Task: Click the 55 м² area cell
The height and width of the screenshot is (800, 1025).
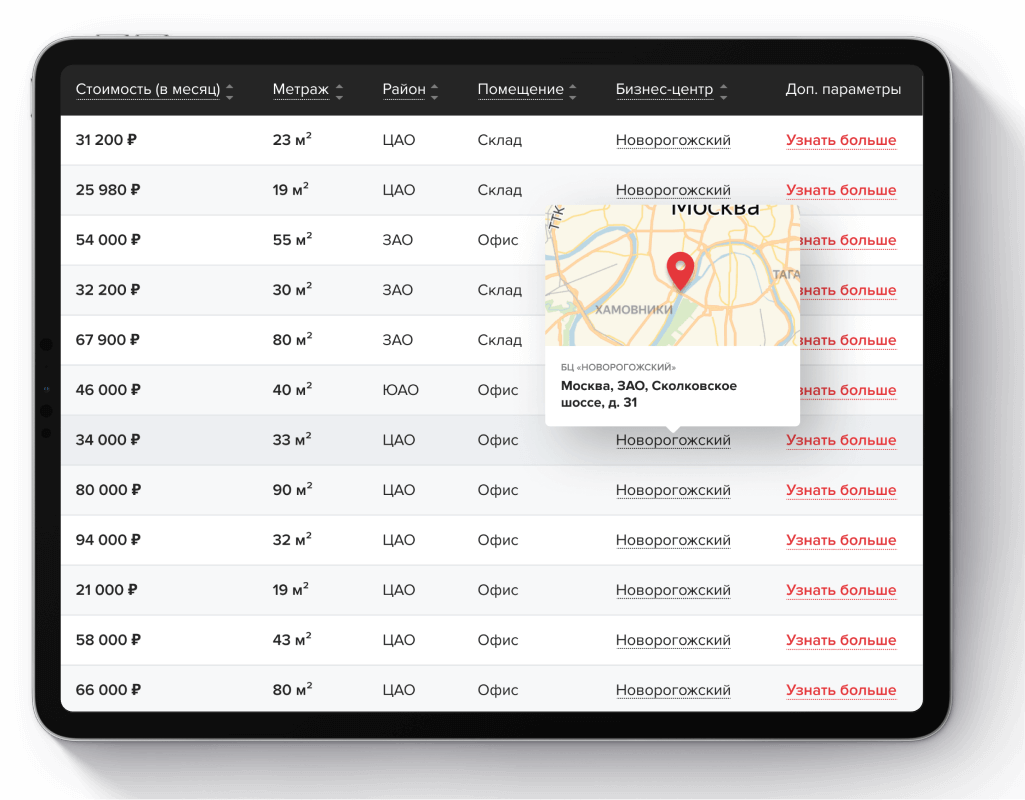Action: point(292,239)
